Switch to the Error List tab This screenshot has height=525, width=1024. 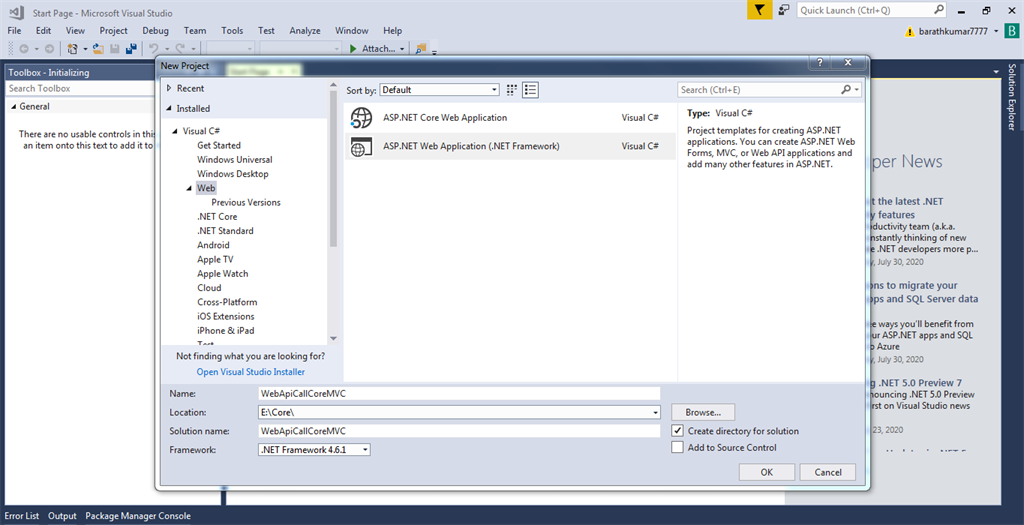pyautogui.click(x=22, y=516)
